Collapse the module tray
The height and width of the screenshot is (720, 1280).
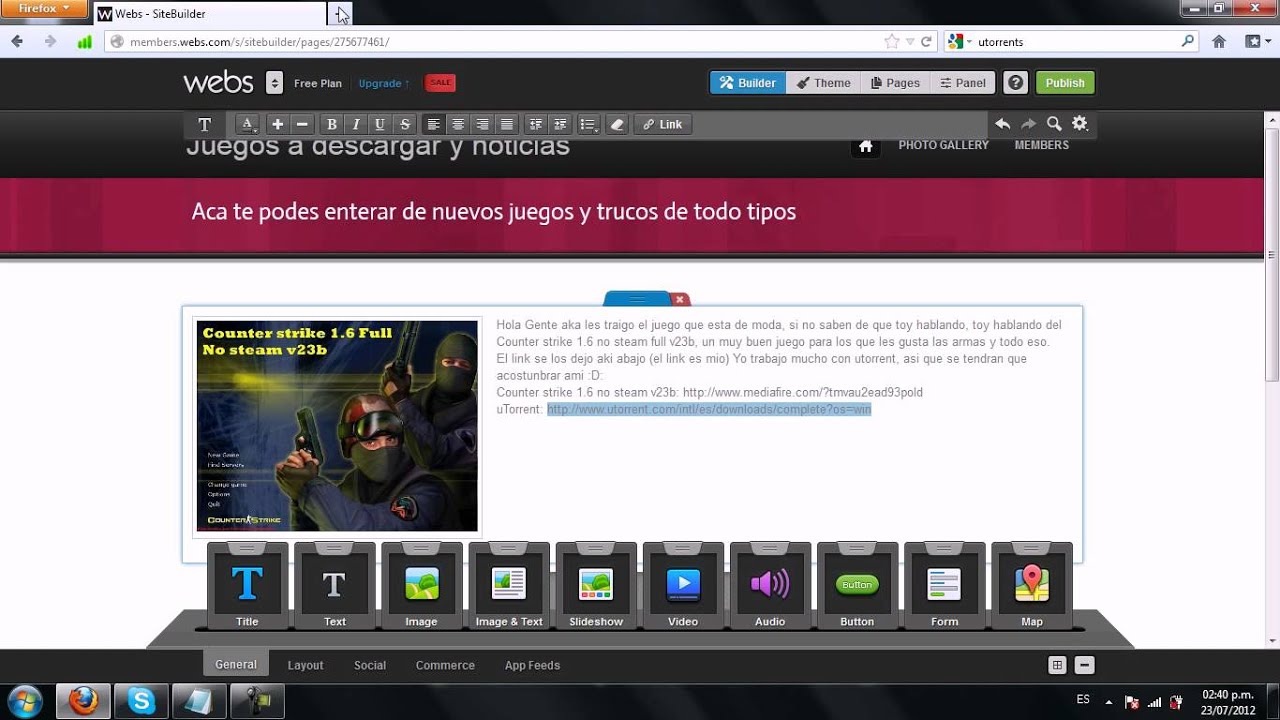pos(1085,665)
